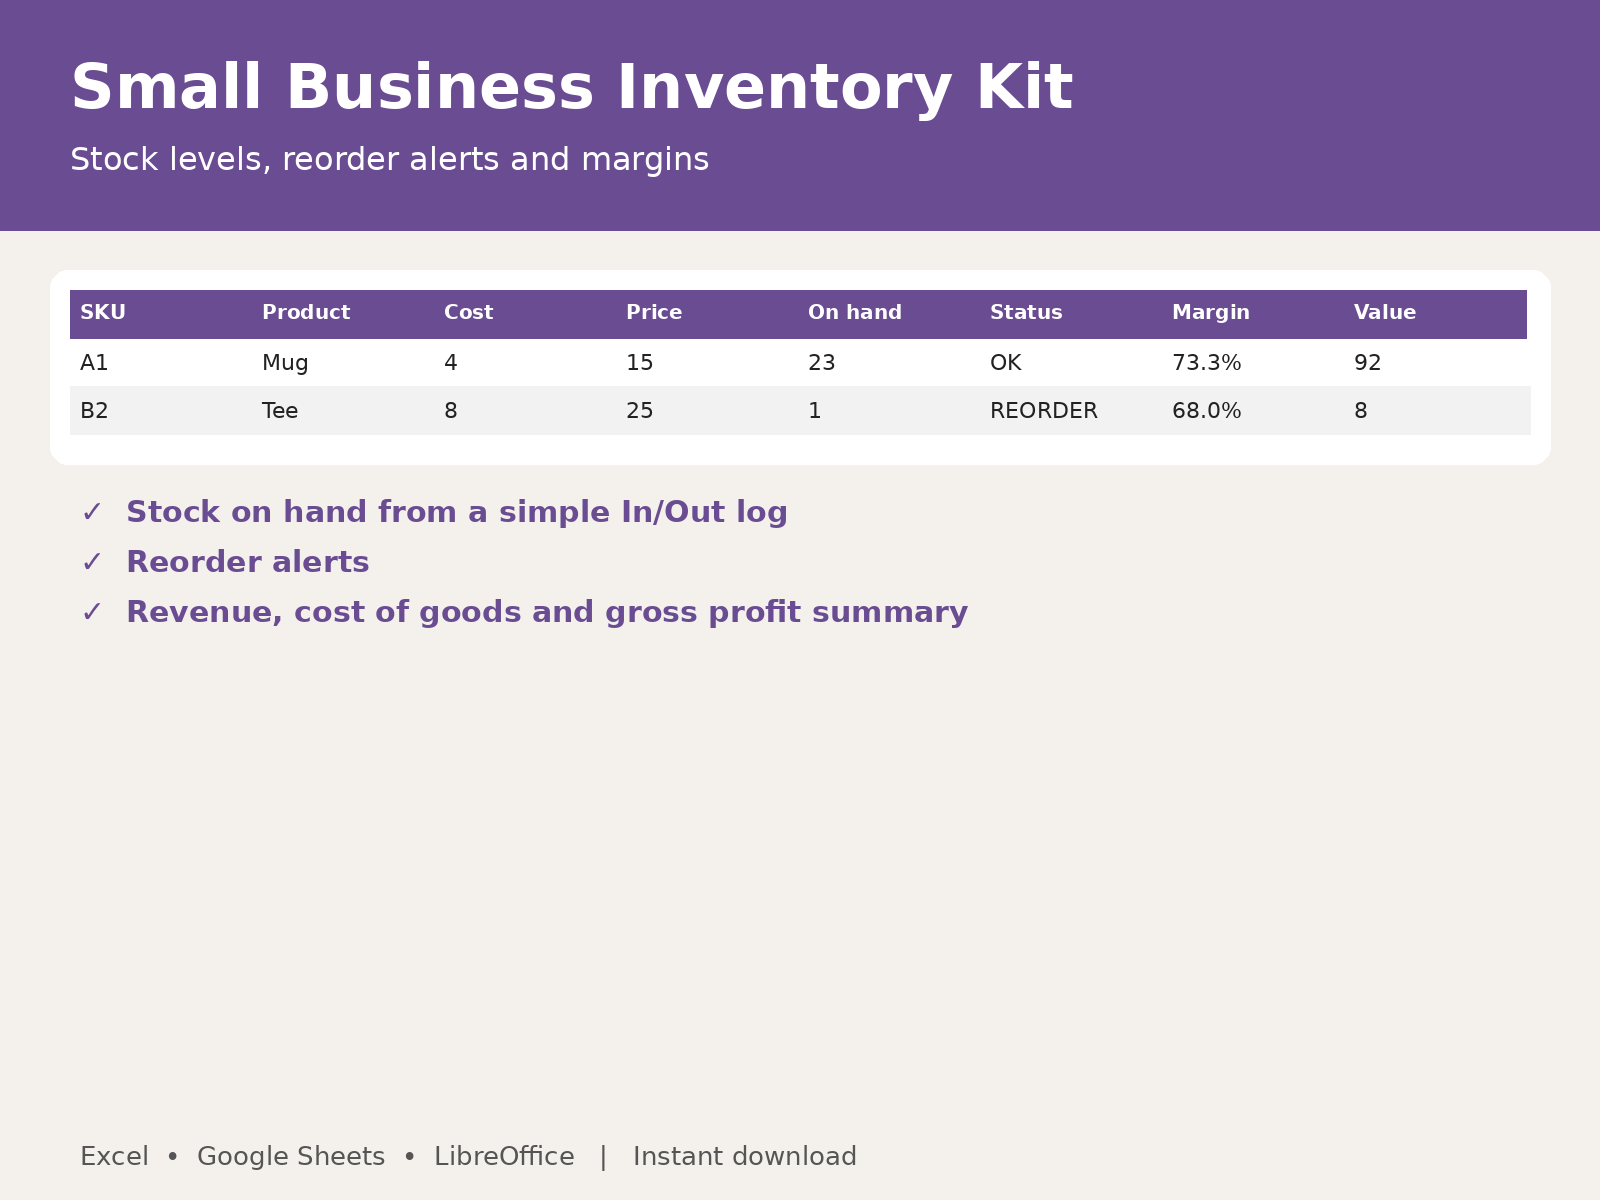The image size is (1600, 1200).
Task: Click the checkmark beside 'Revenue, cost of goods' line
Action: [92, 612]
